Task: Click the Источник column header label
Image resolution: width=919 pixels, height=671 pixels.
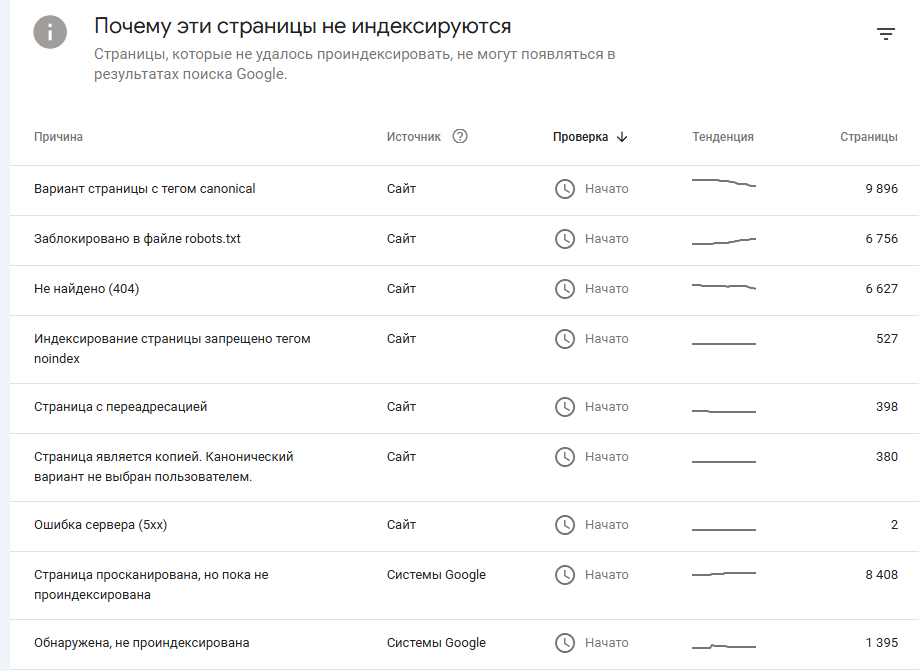Action: coord(413,137)
